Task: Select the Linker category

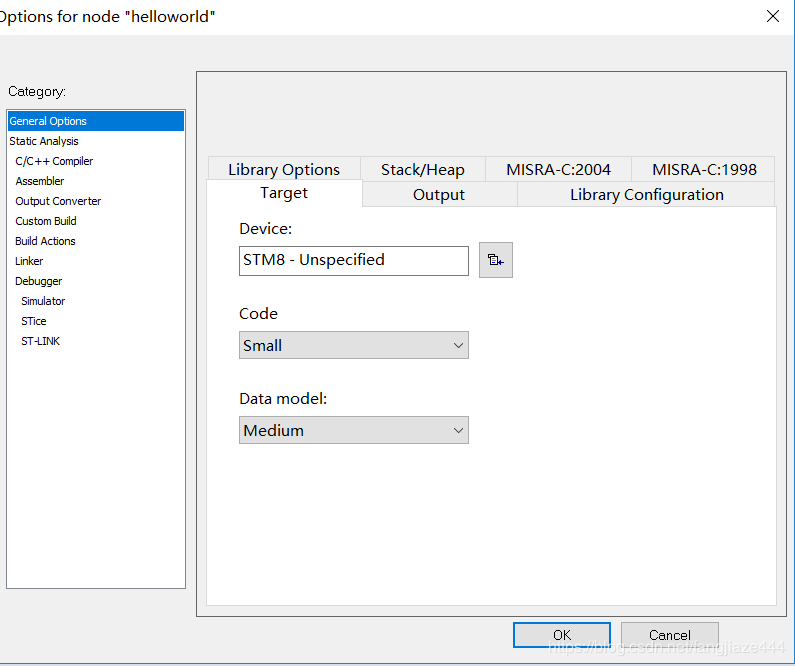Action: tap(29, 261)
